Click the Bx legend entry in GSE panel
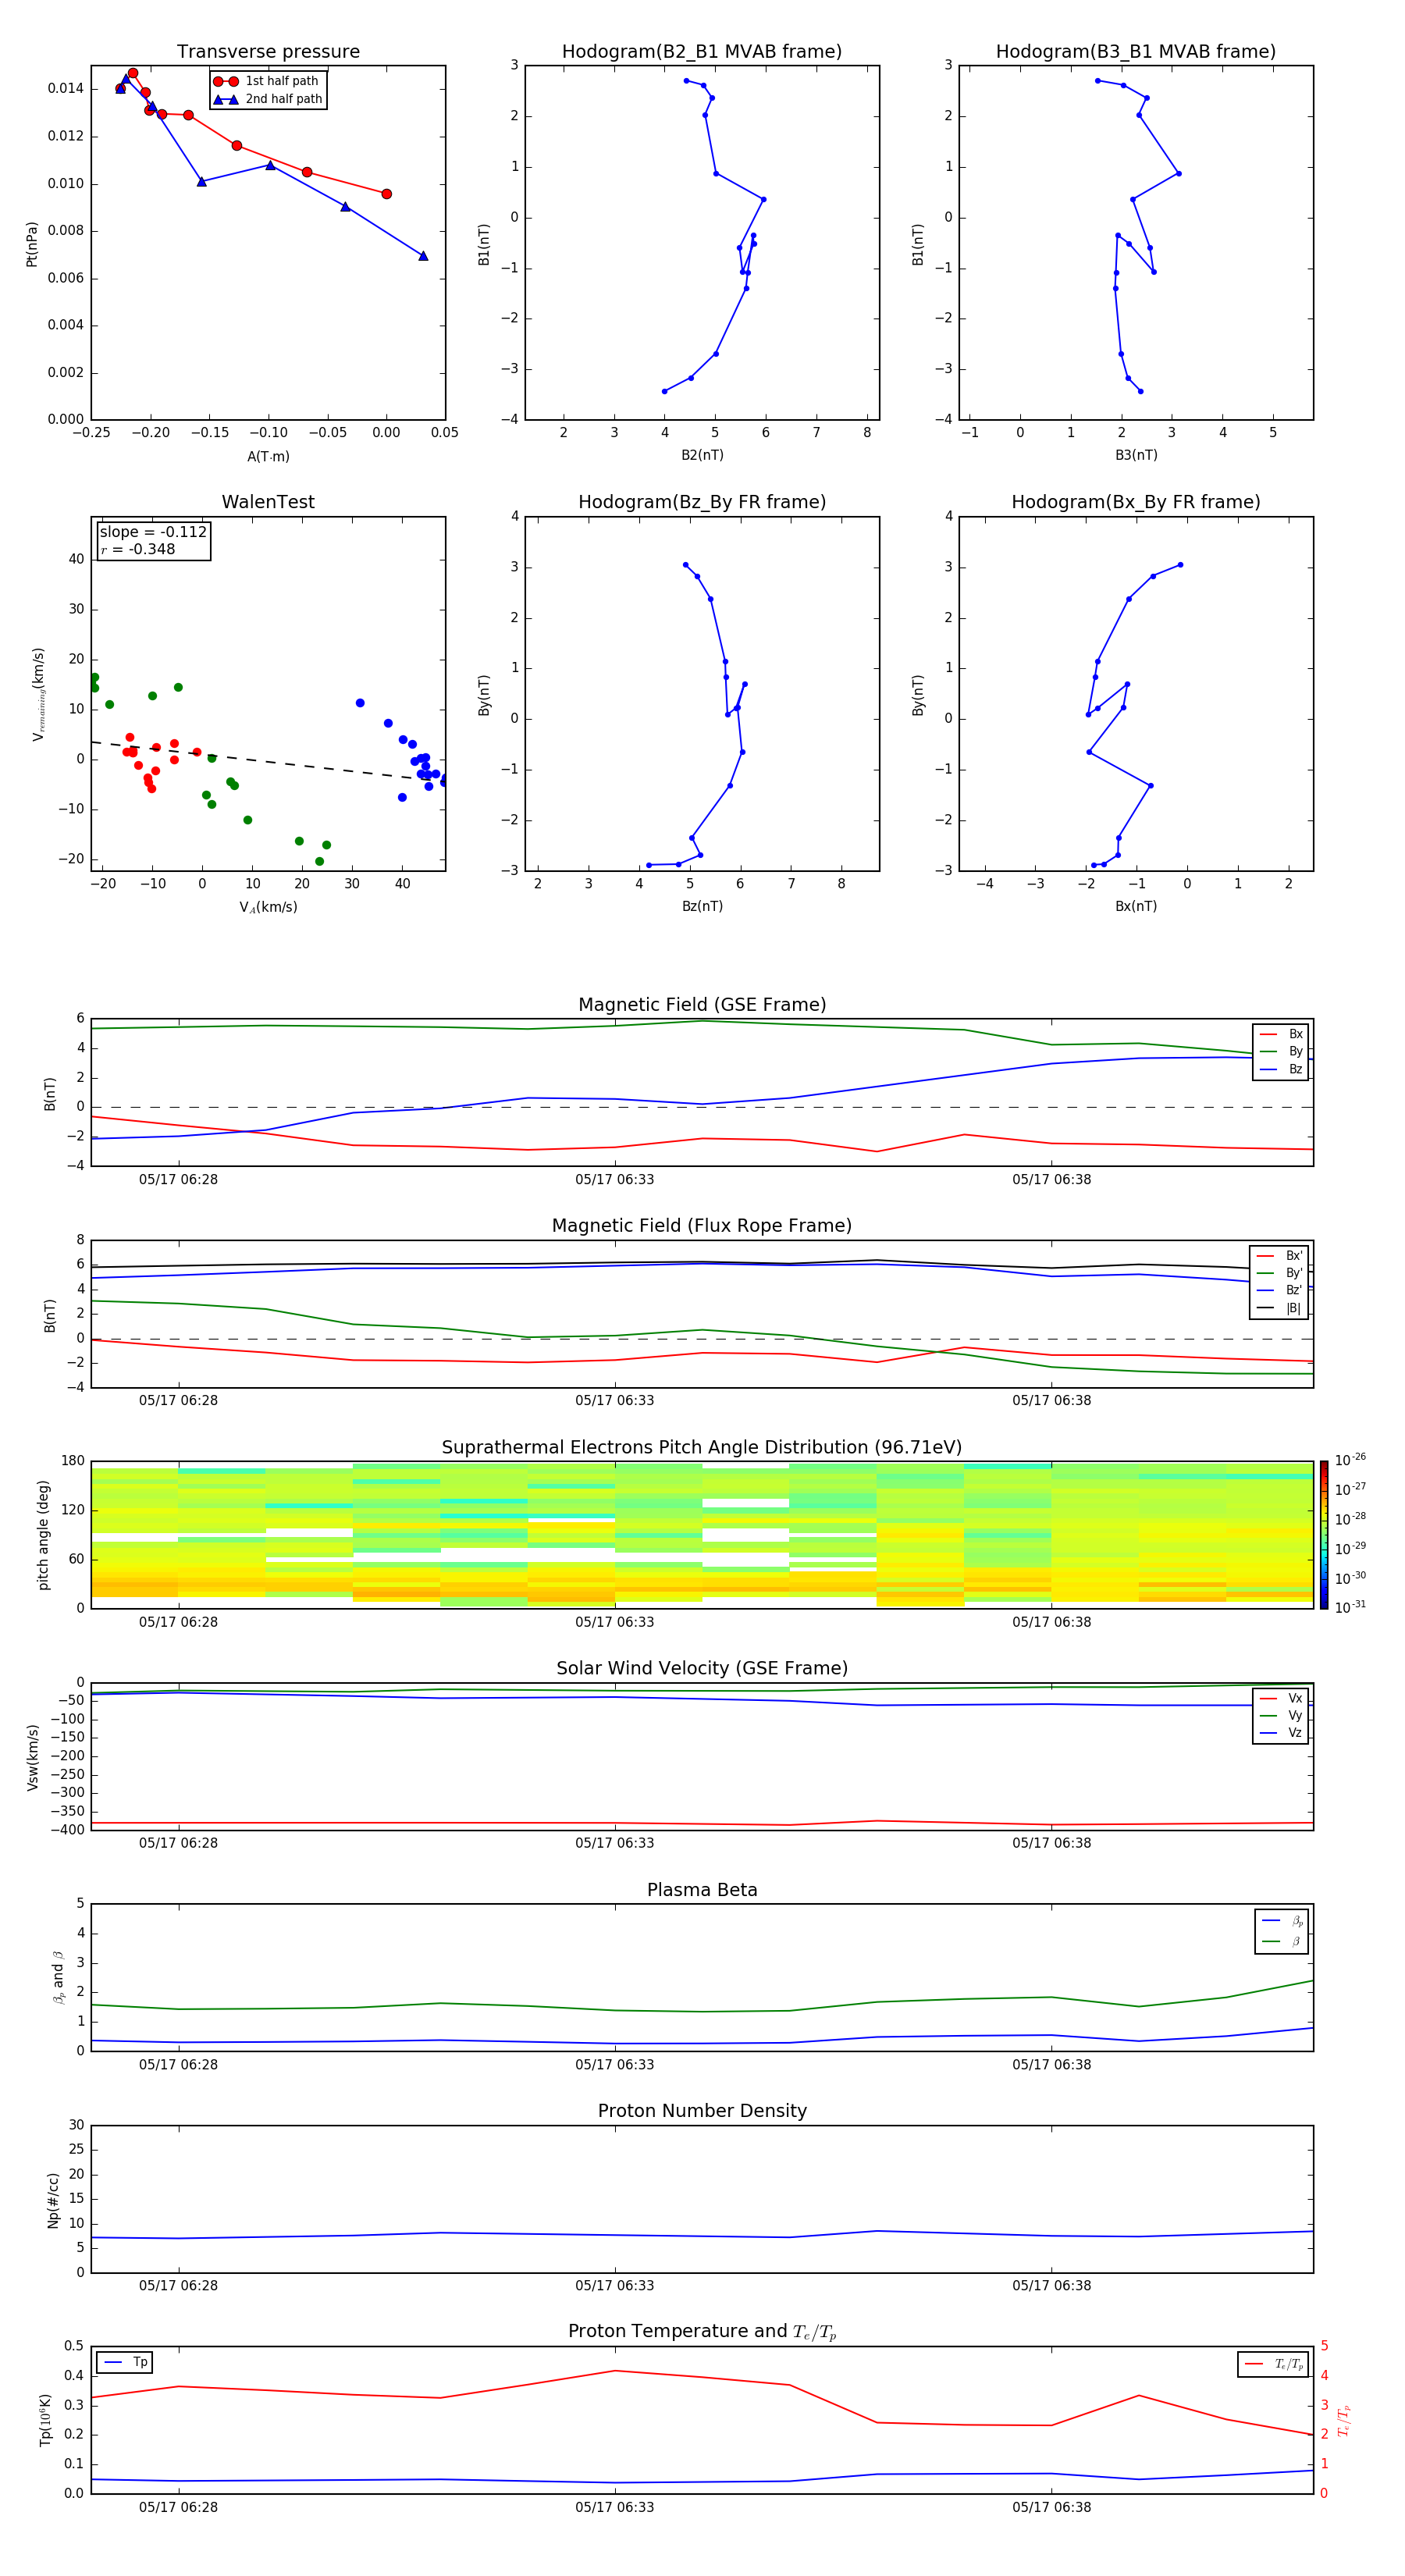The height and width of the screenshot is (2576, 1405). point(1281,1034)
